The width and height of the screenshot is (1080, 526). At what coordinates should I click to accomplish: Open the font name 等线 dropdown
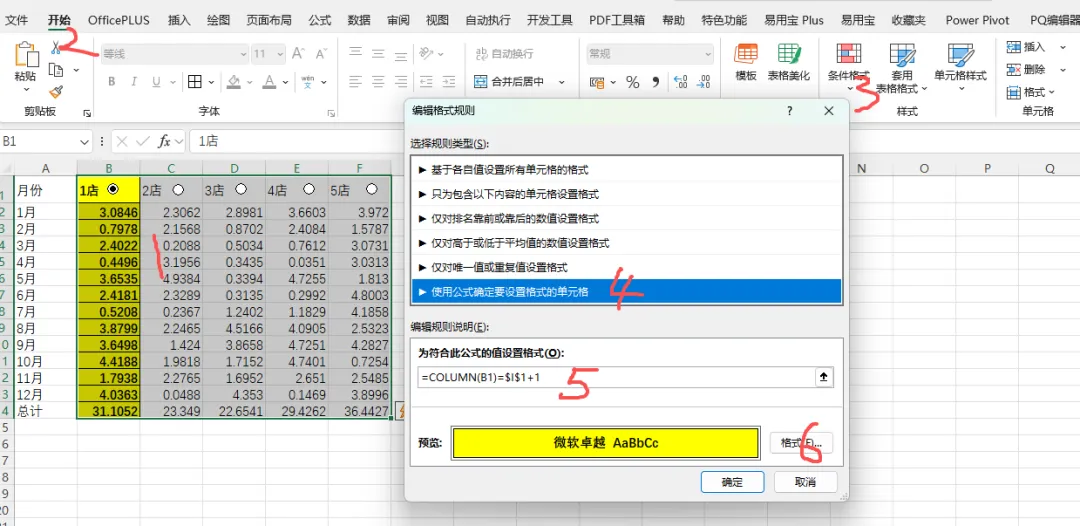(x=243, y=54)
